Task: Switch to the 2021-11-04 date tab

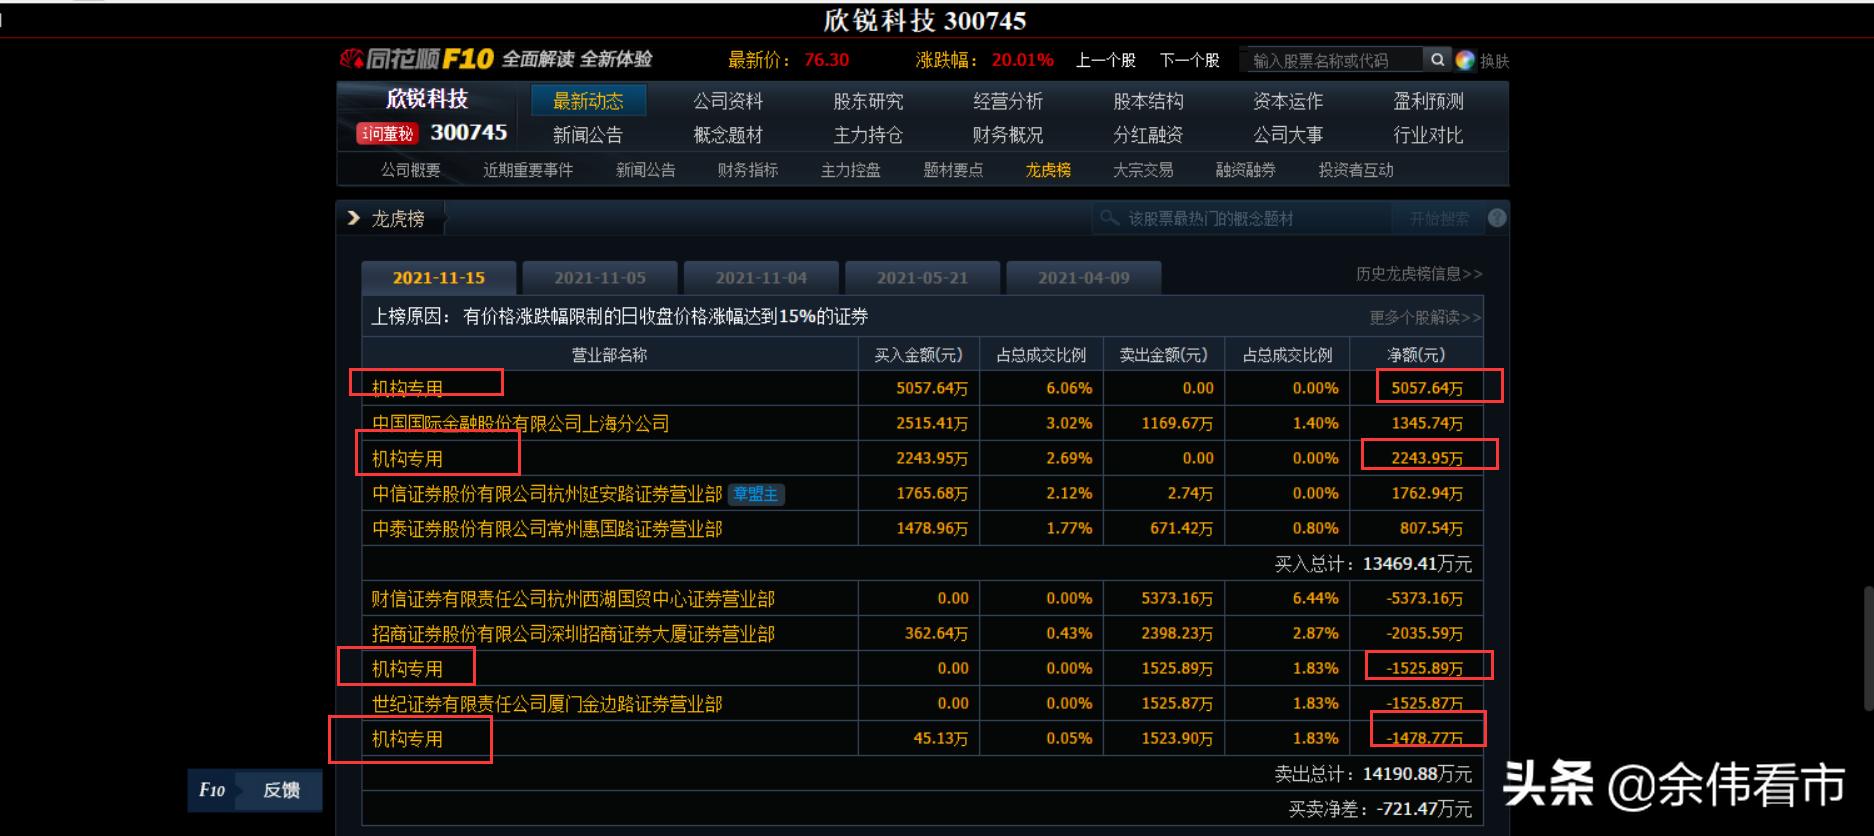Action: 761,278
